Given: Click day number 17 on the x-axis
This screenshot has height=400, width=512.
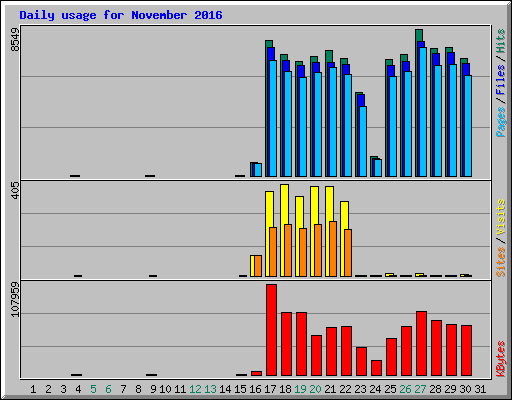Looking at the screenshot, I should click(x=270, y=389).
